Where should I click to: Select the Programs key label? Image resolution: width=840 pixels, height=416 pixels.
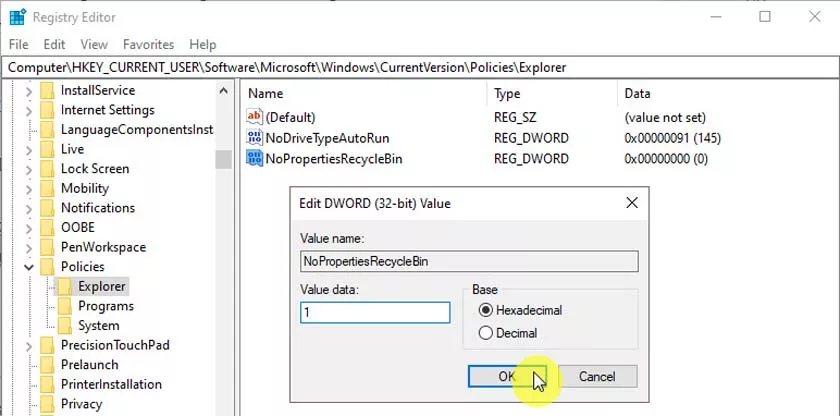coord(106,306)
